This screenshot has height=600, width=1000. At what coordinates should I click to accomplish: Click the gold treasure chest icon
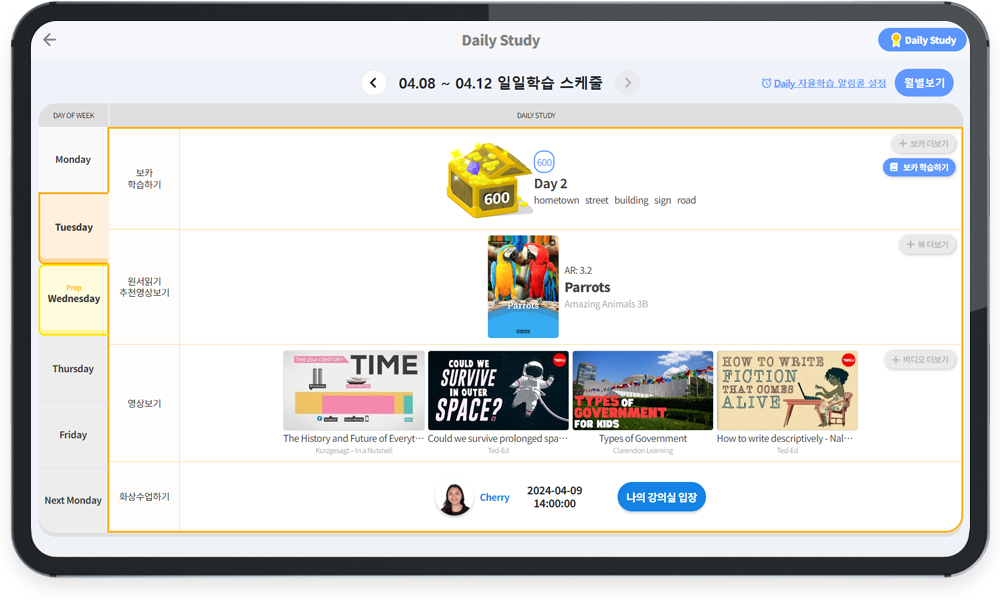point(486,181)
